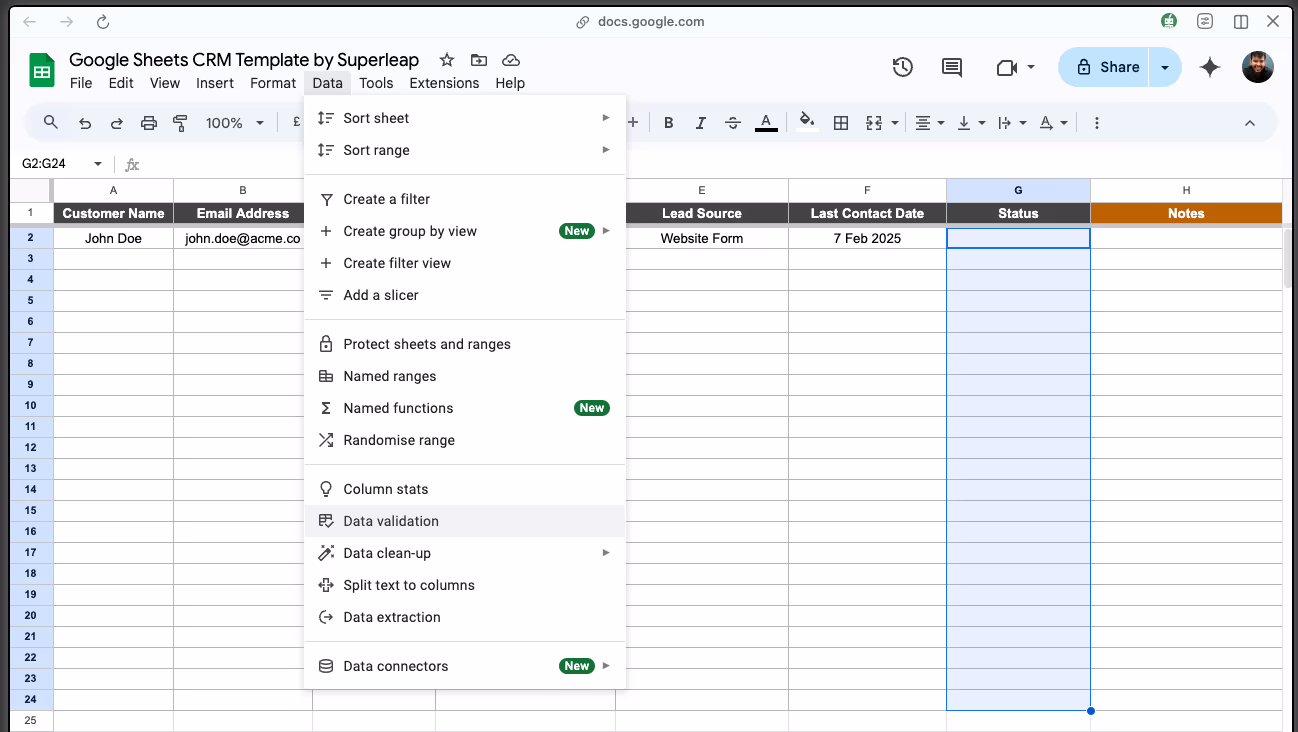Click the pound currency format button
Screen dimensions: 1298x732
pos(296,123)
